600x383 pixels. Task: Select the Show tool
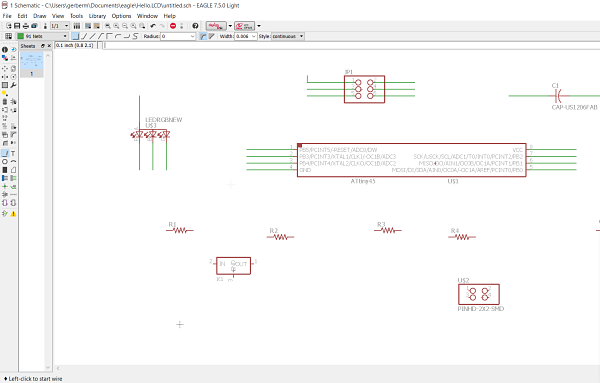click(x=13, y=49)
